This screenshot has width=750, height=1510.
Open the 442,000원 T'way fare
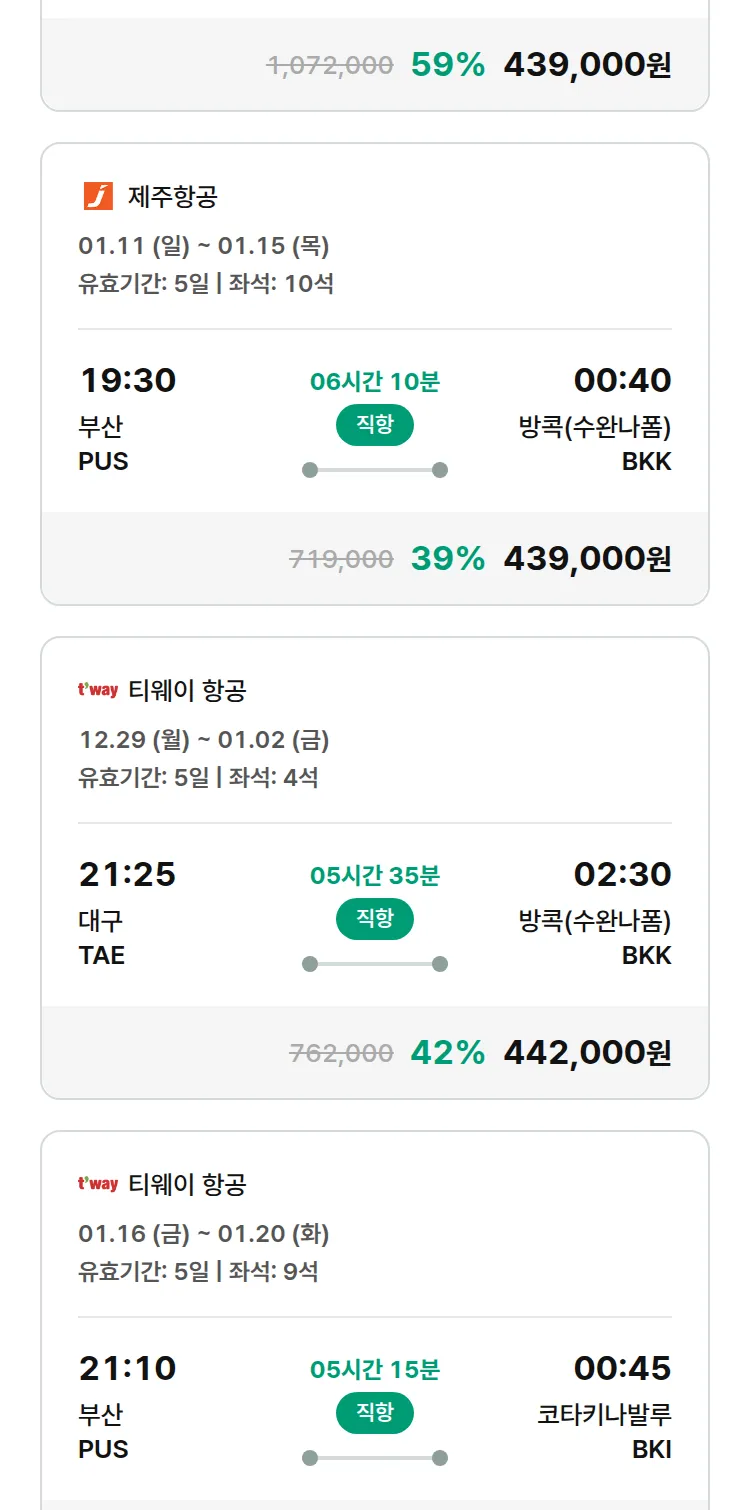point(587,1052)
